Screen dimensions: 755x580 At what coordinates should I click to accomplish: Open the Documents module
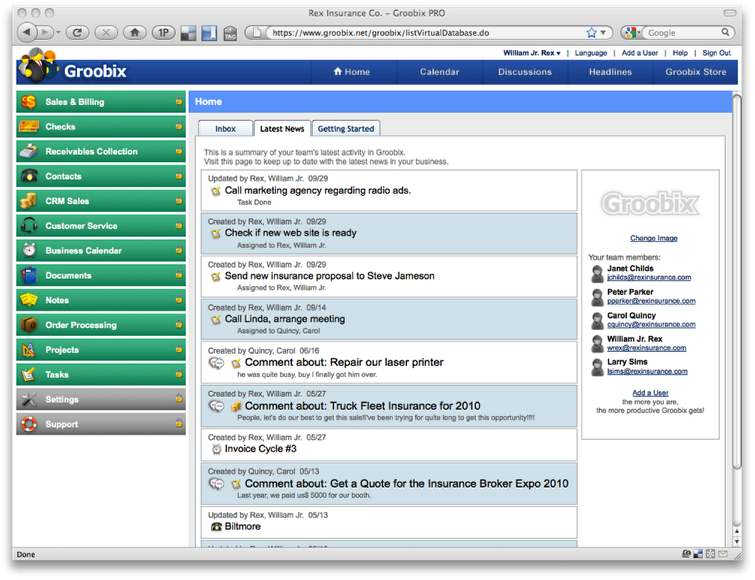pyautogui.click(x=101, y=275)
